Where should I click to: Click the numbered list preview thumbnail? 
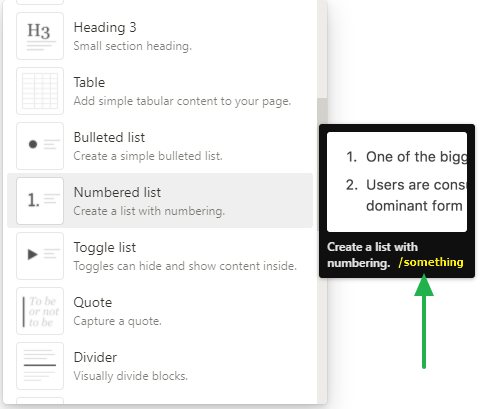[x=397, y=182]
